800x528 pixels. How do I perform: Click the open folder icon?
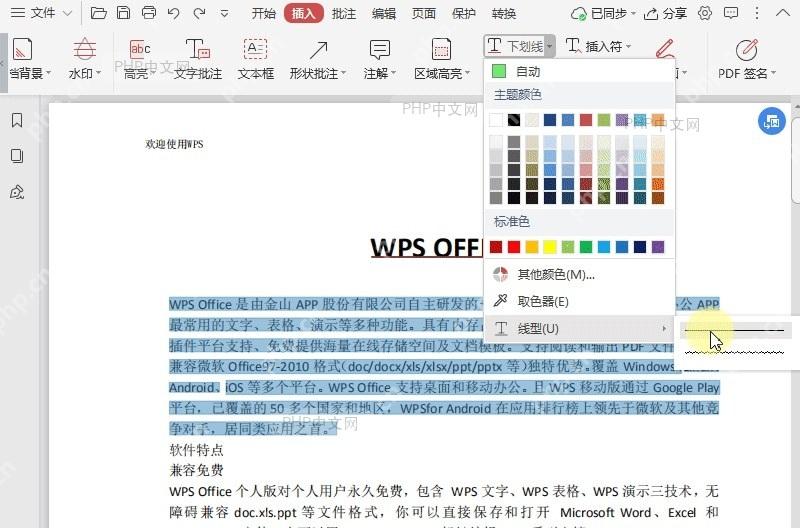click(x=98, y=13)
